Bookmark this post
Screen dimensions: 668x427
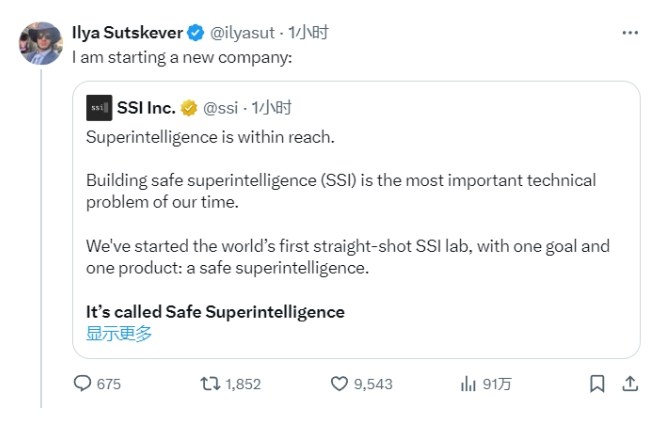pos(597,384)
